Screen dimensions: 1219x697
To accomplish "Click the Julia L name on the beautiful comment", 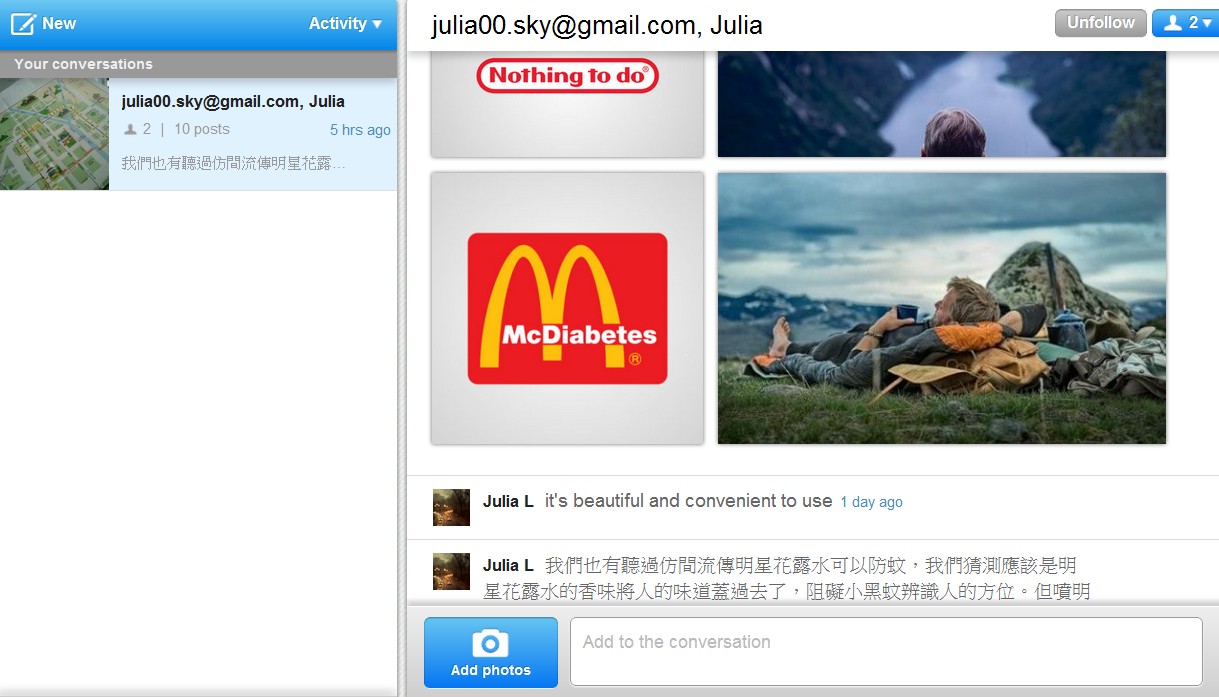I will pos(508,501).
